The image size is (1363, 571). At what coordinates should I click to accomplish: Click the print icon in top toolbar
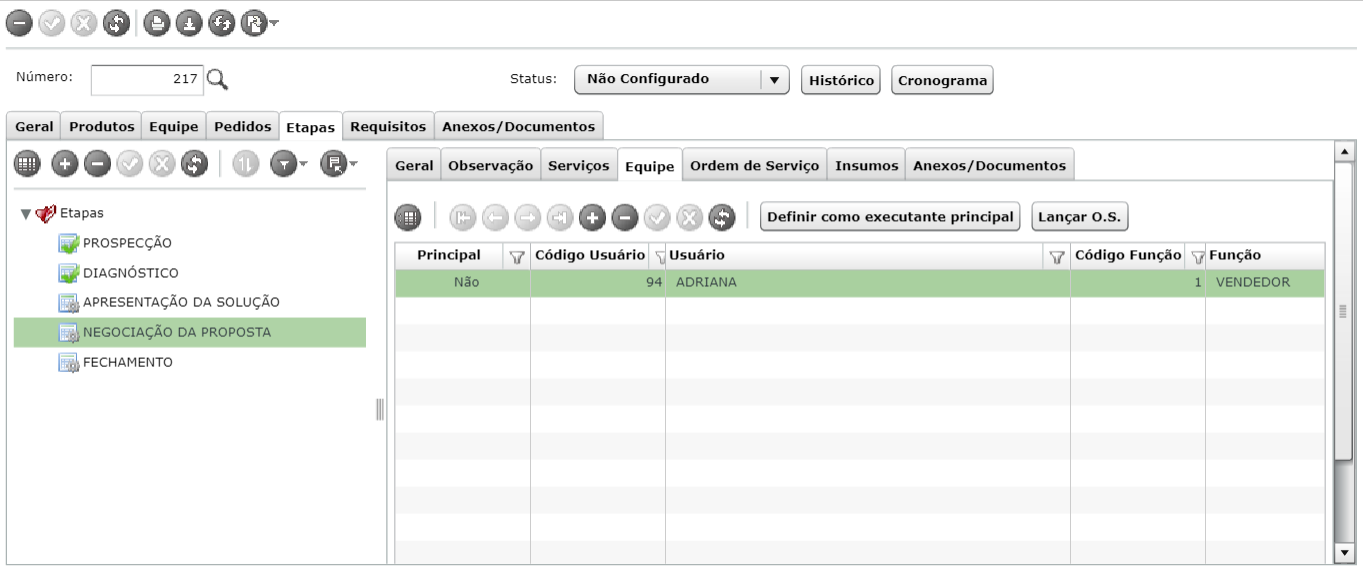coord(155,22)
